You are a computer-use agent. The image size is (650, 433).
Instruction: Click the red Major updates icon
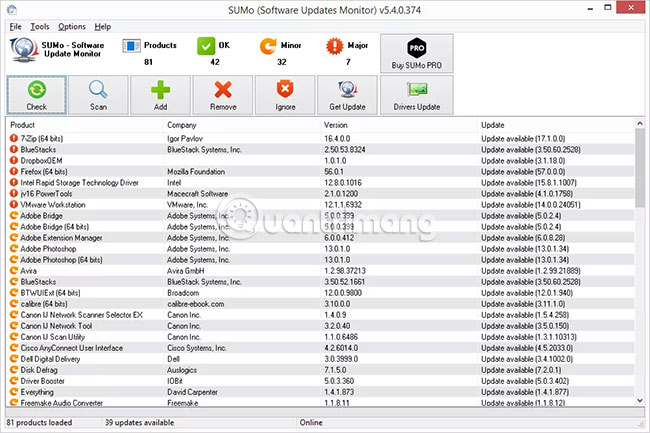click(335, 46)
